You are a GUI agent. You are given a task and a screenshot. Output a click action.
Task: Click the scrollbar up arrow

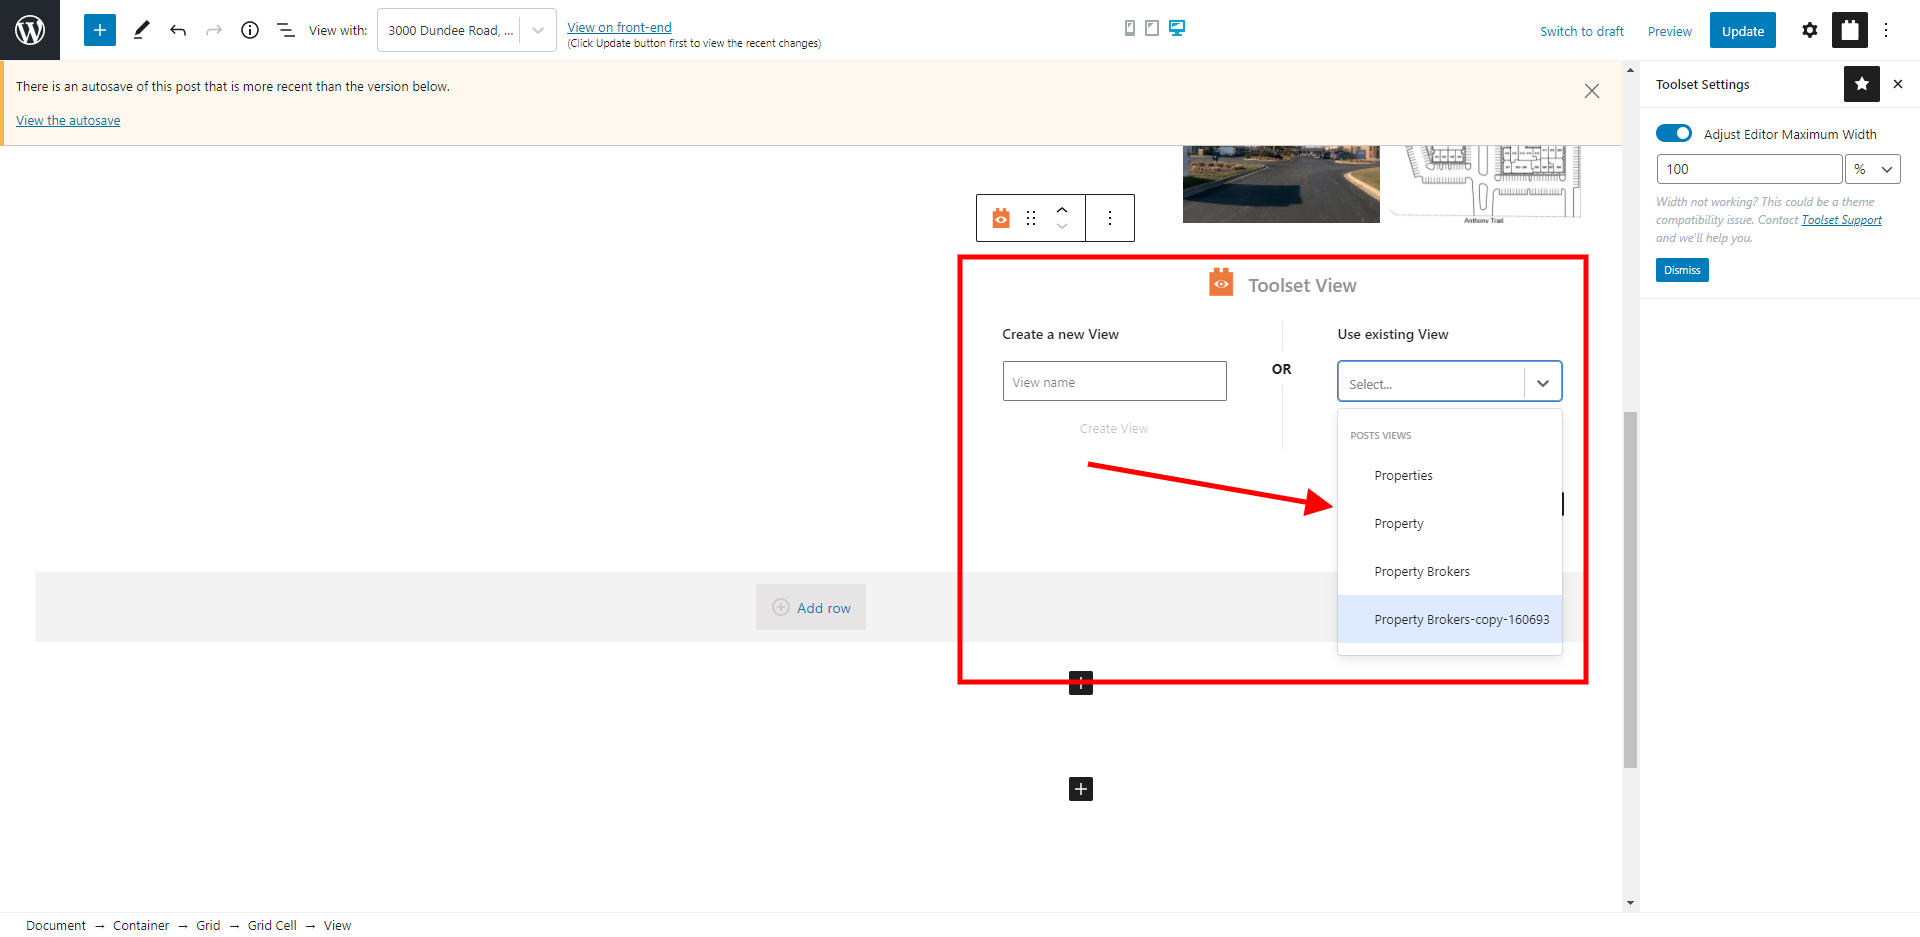point(1630,70)
